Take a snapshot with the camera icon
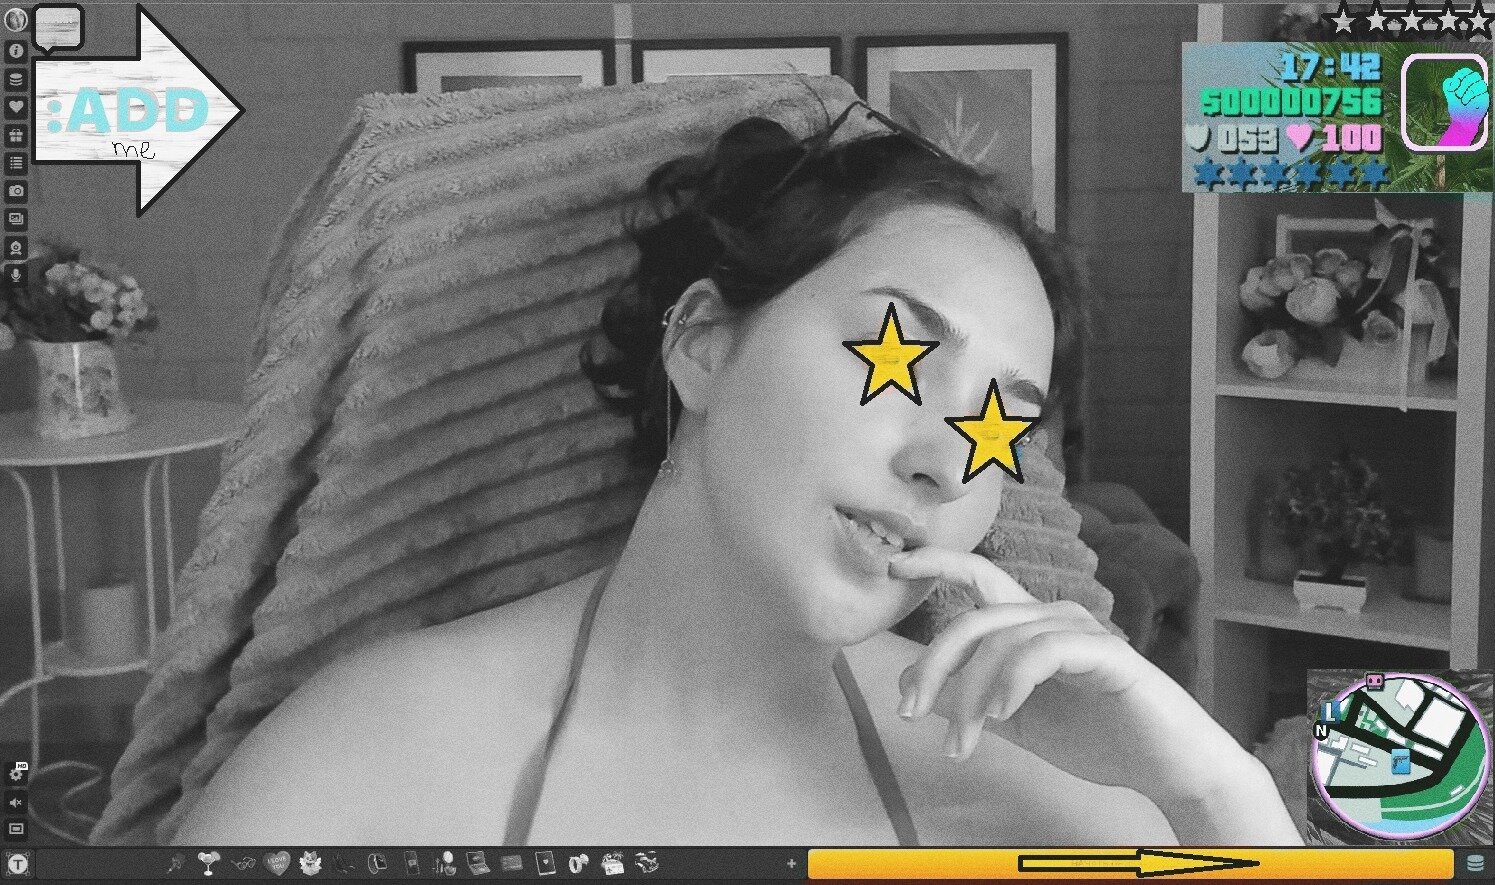 (16, 190)
